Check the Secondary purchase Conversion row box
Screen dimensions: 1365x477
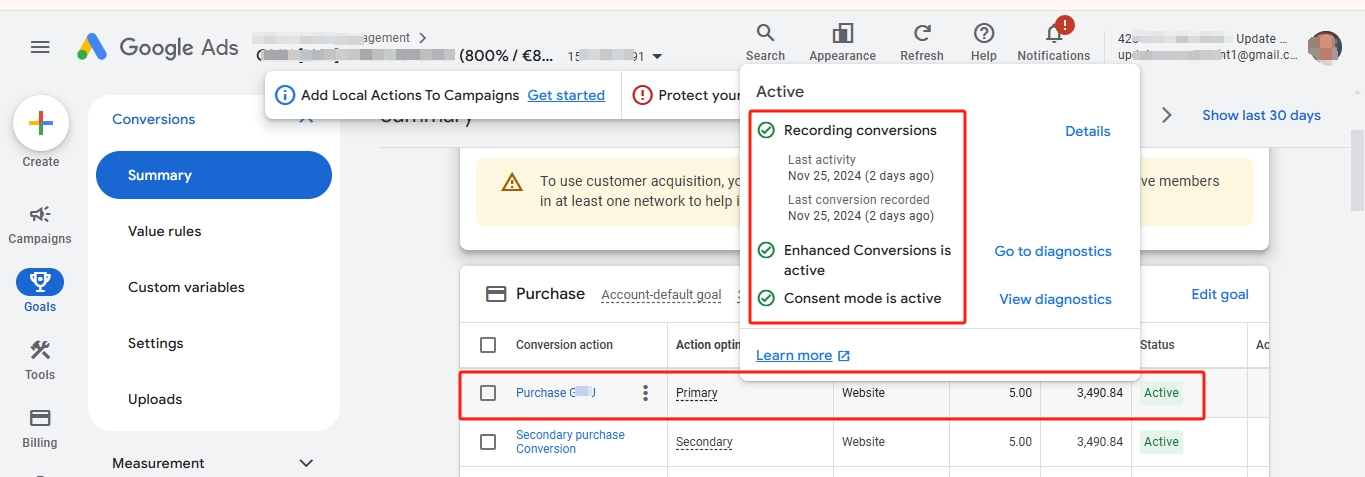[x=488, y=442]
